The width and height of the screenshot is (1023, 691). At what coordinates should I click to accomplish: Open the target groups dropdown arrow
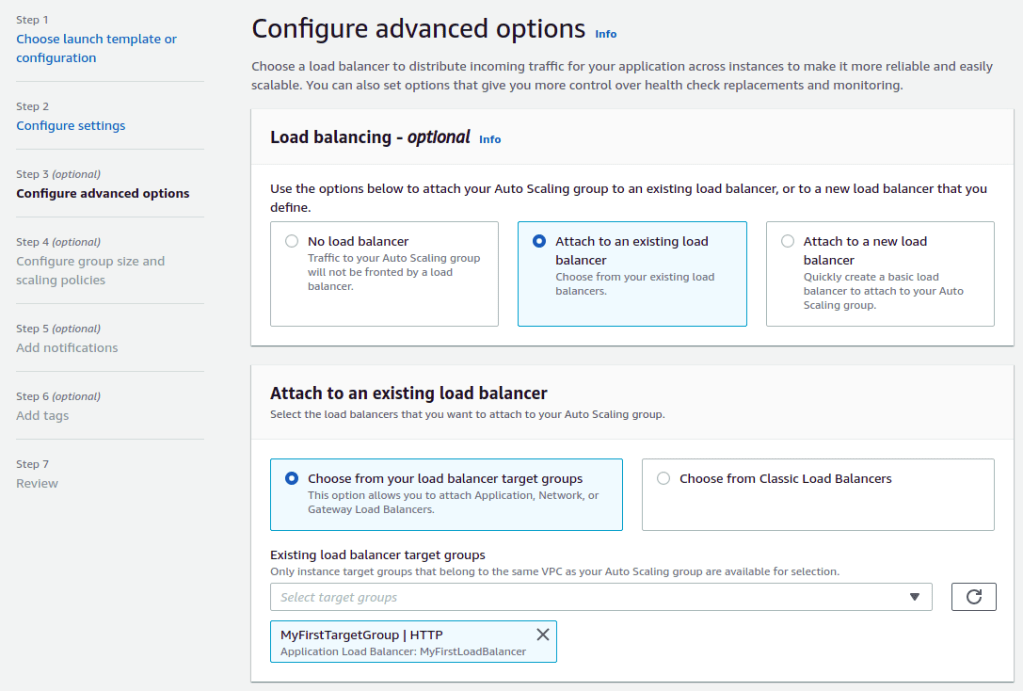[x=914, y=597]
